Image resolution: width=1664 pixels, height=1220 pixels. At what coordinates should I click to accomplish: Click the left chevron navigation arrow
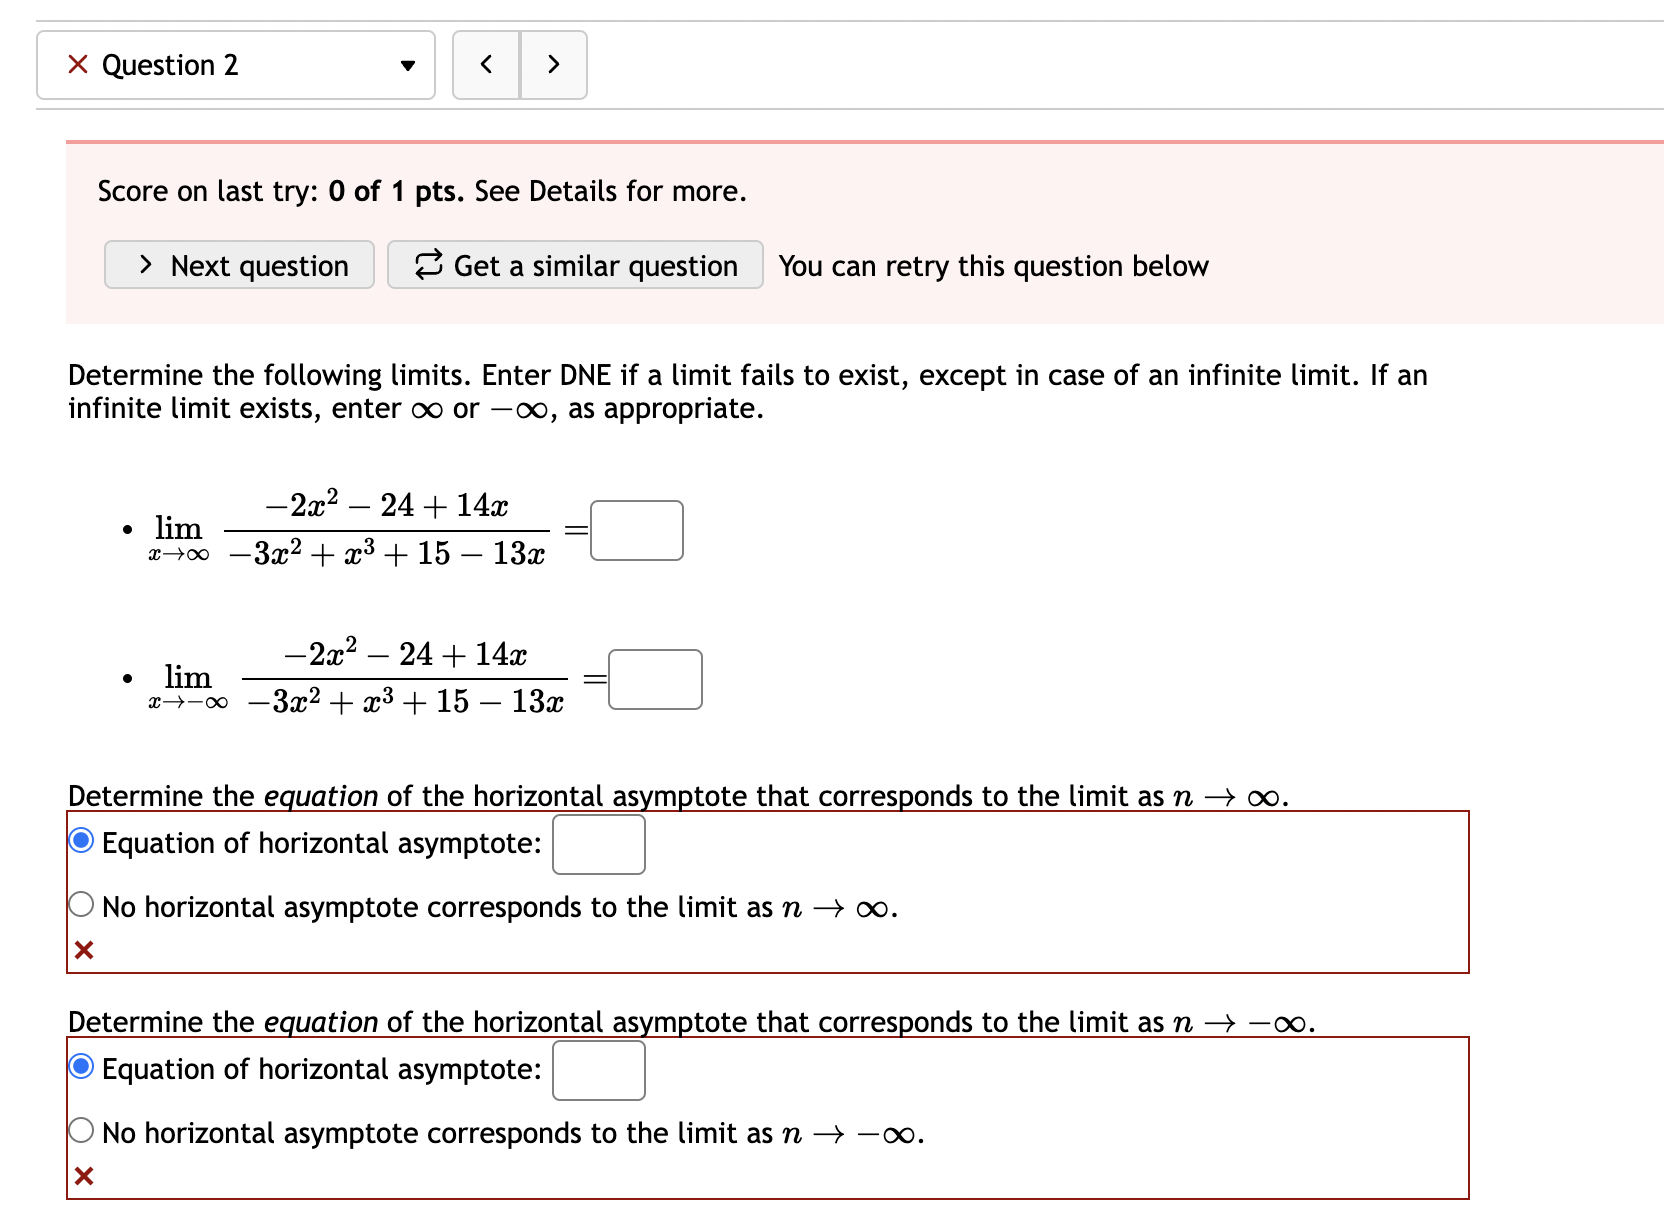pos(487,64)
